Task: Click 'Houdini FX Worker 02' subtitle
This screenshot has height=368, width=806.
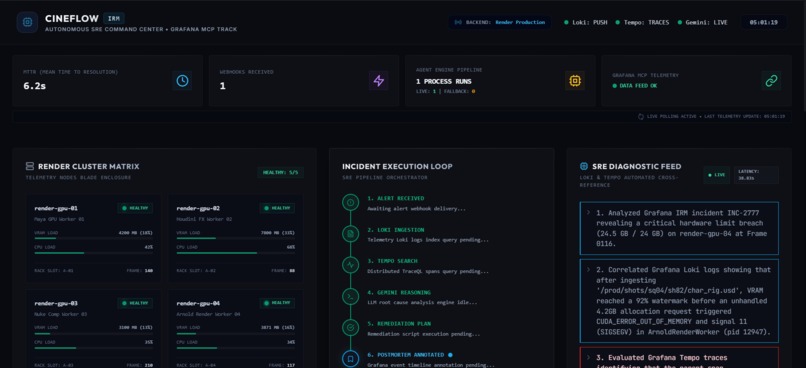Action: pyautogui.click(x=204, y=219)
